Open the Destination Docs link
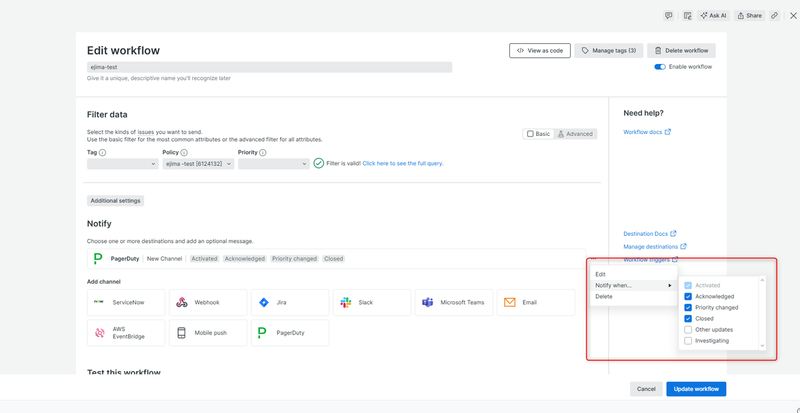The image size is (800, 413). pyautogui.click(x=649, y=234)
